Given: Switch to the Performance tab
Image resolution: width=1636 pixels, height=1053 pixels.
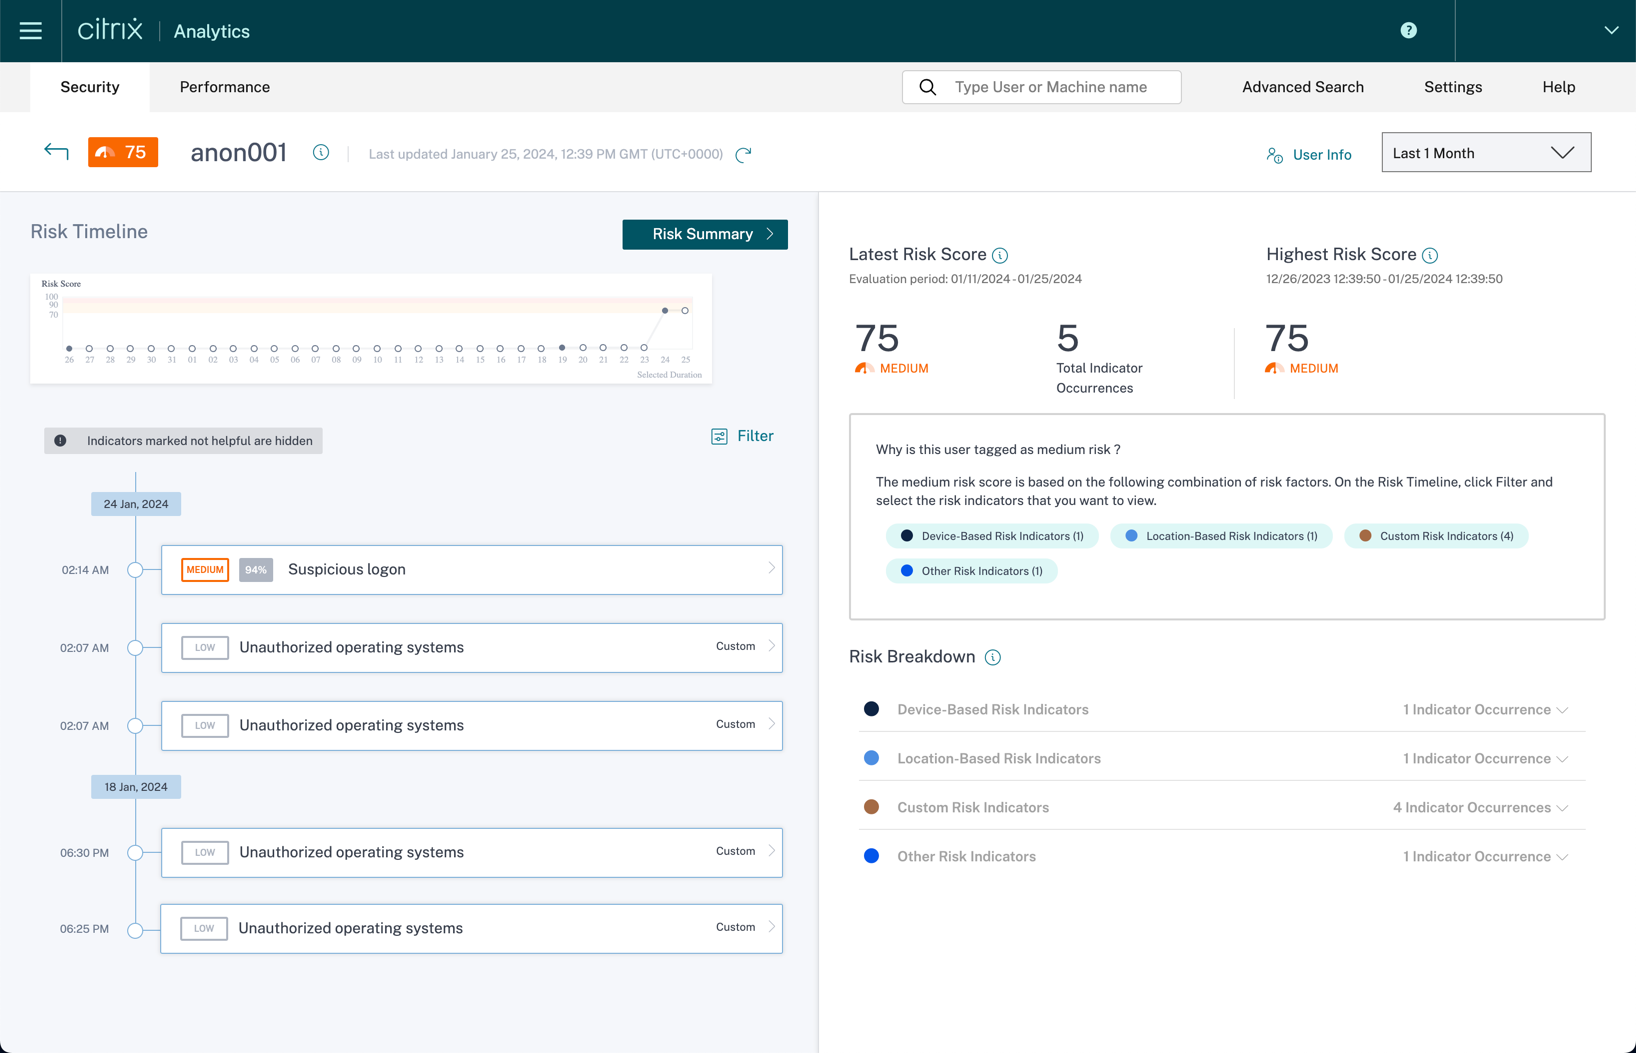Looking at the screenshot, I should click(x=225, y=87).
